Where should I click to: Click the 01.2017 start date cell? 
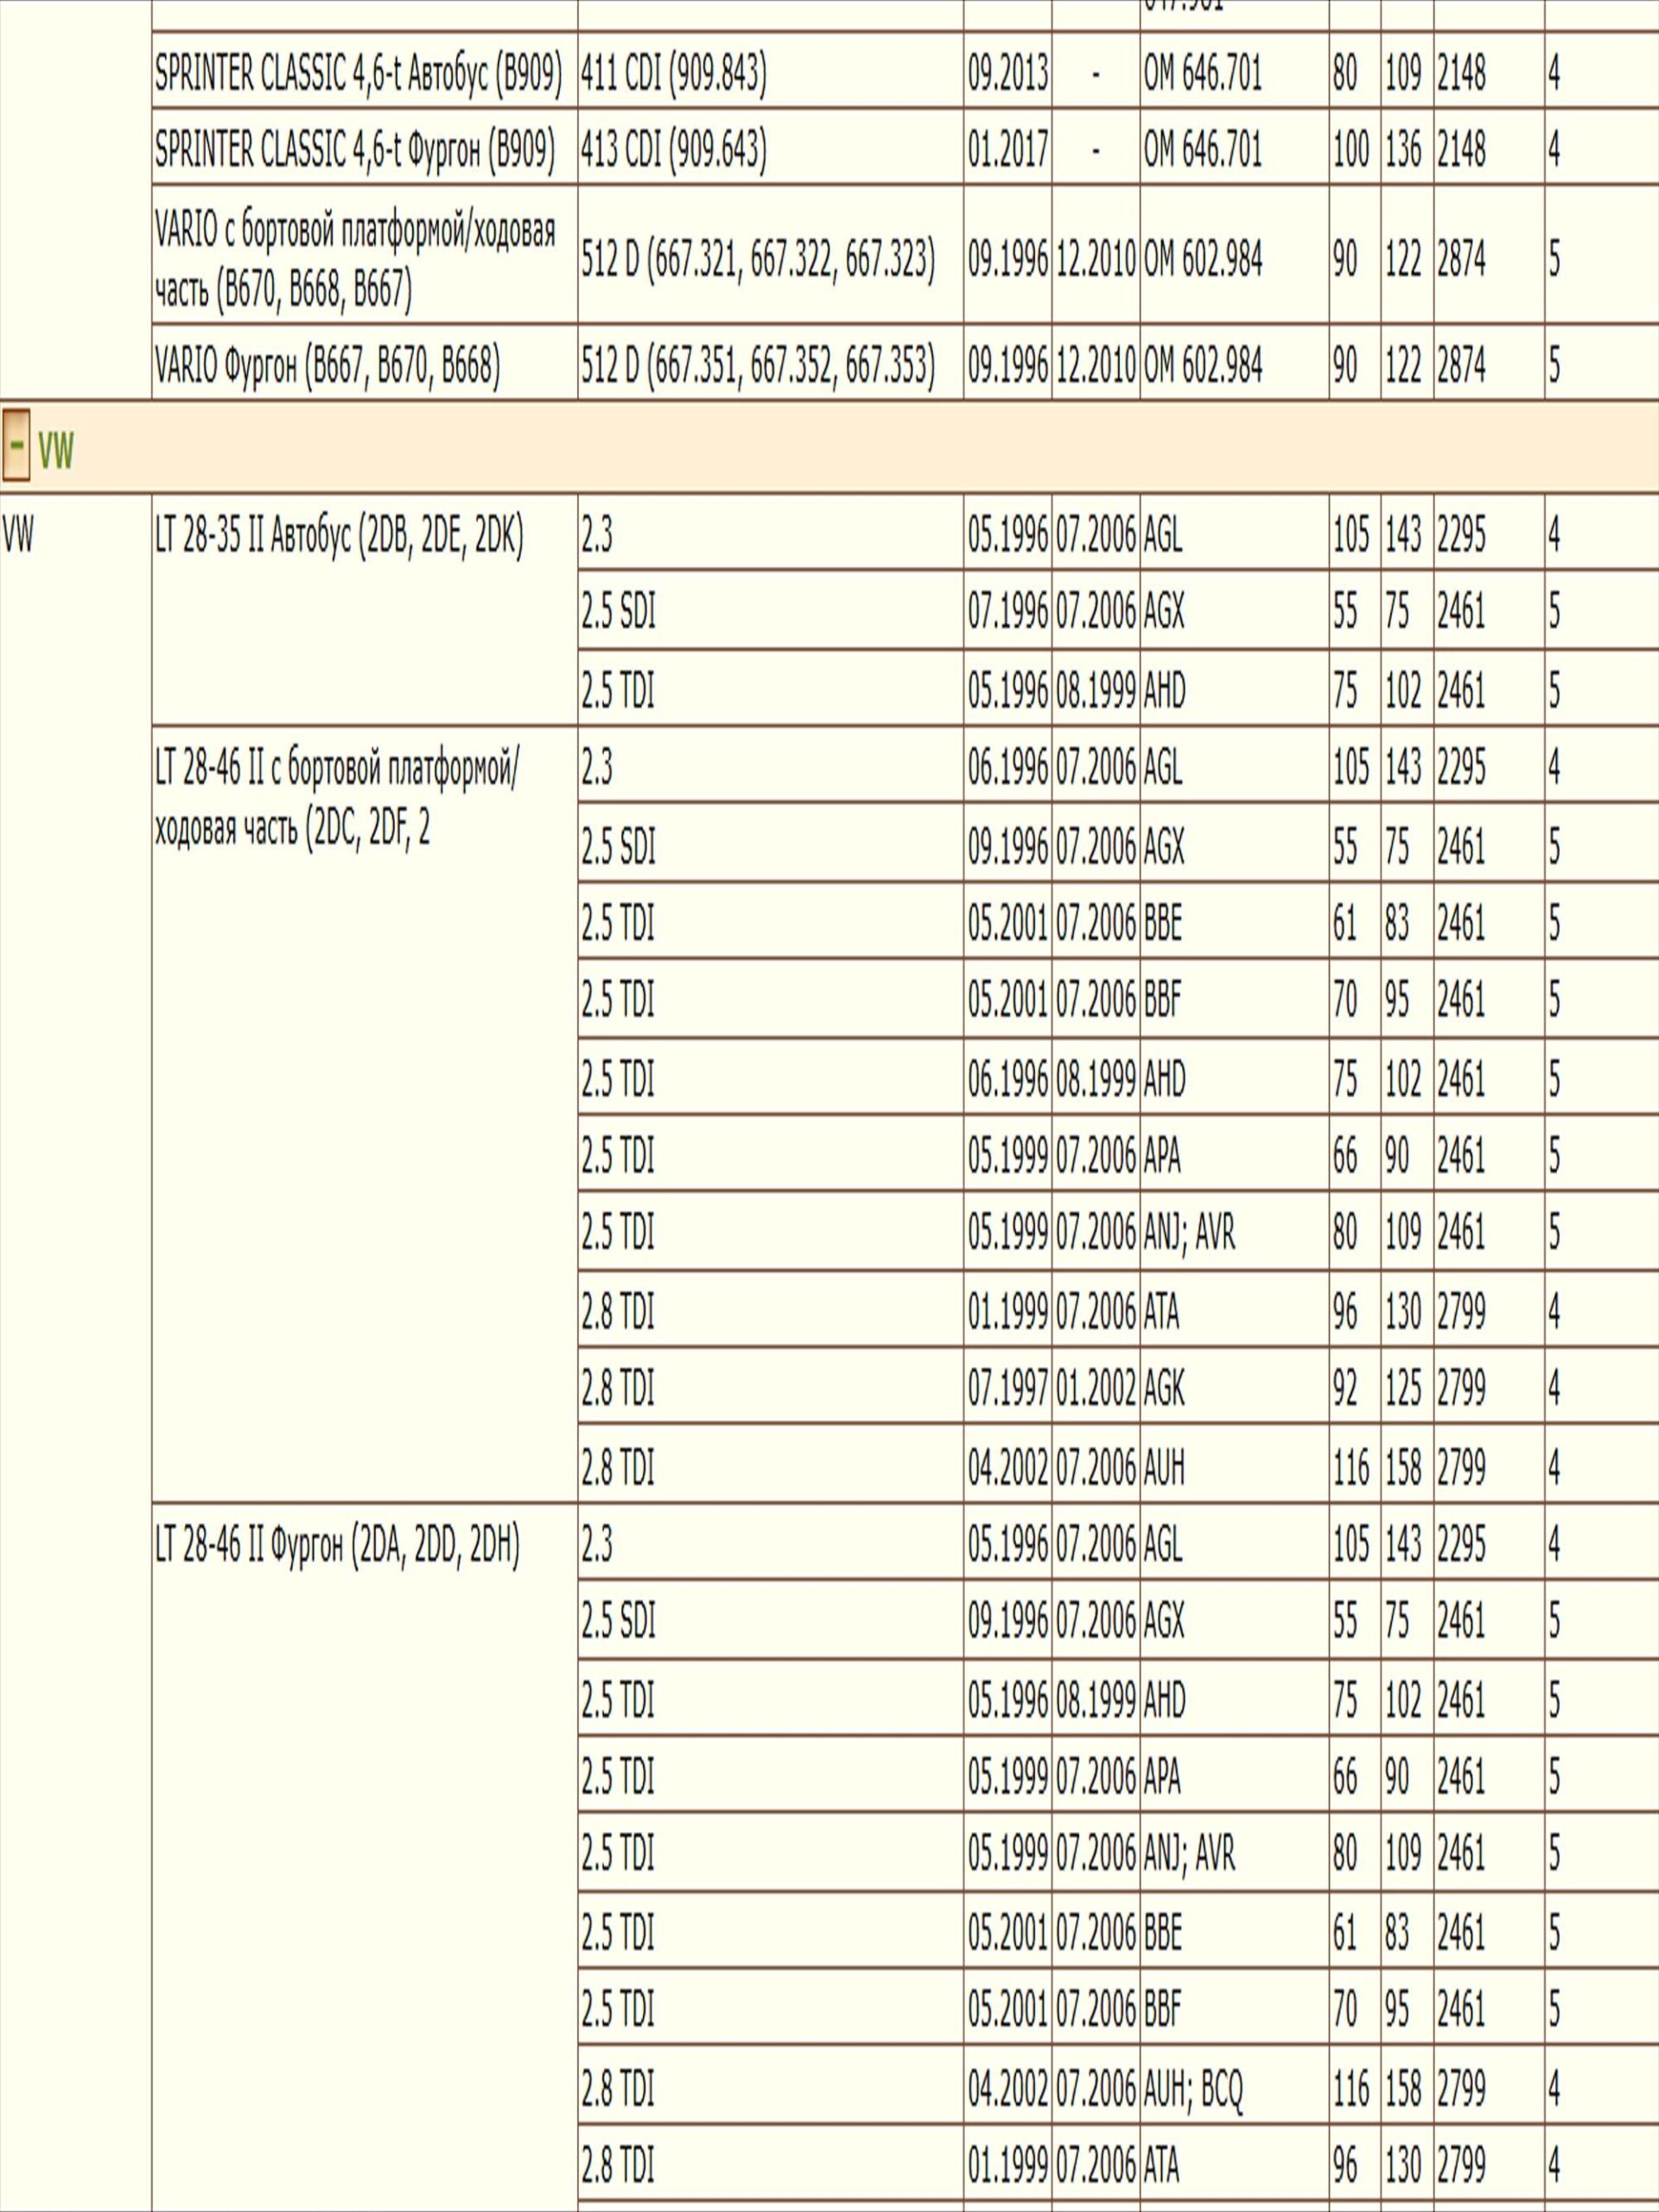point(1007,149)
